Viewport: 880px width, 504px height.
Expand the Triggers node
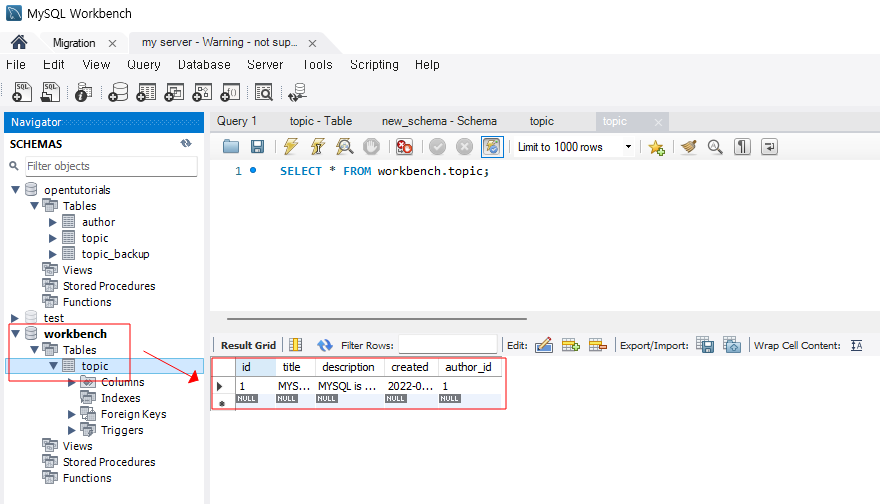(x=71, y=430)
